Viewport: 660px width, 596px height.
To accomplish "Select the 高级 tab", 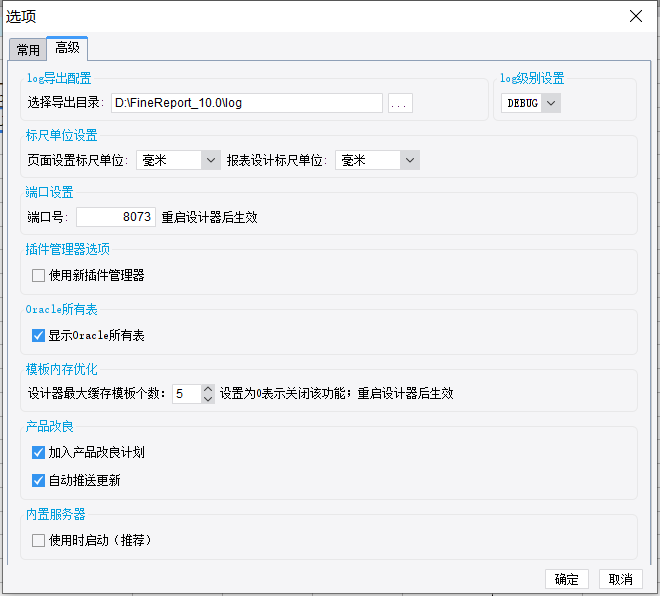I will pos(67,48).
